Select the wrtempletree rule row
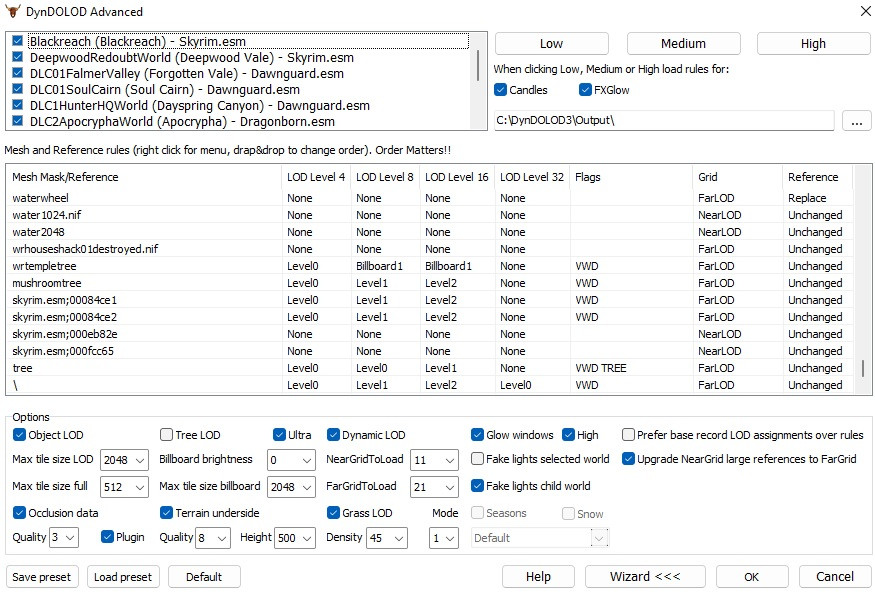 (x=430, y=266)
